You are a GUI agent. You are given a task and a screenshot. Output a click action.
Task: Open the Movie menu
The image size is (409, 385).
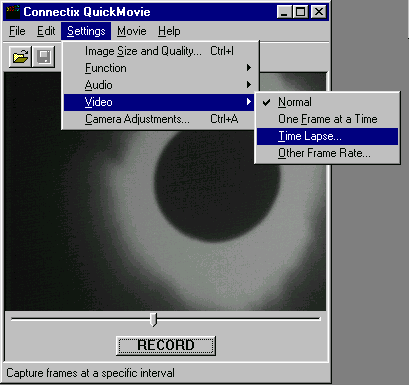click(x=132, y=31)
